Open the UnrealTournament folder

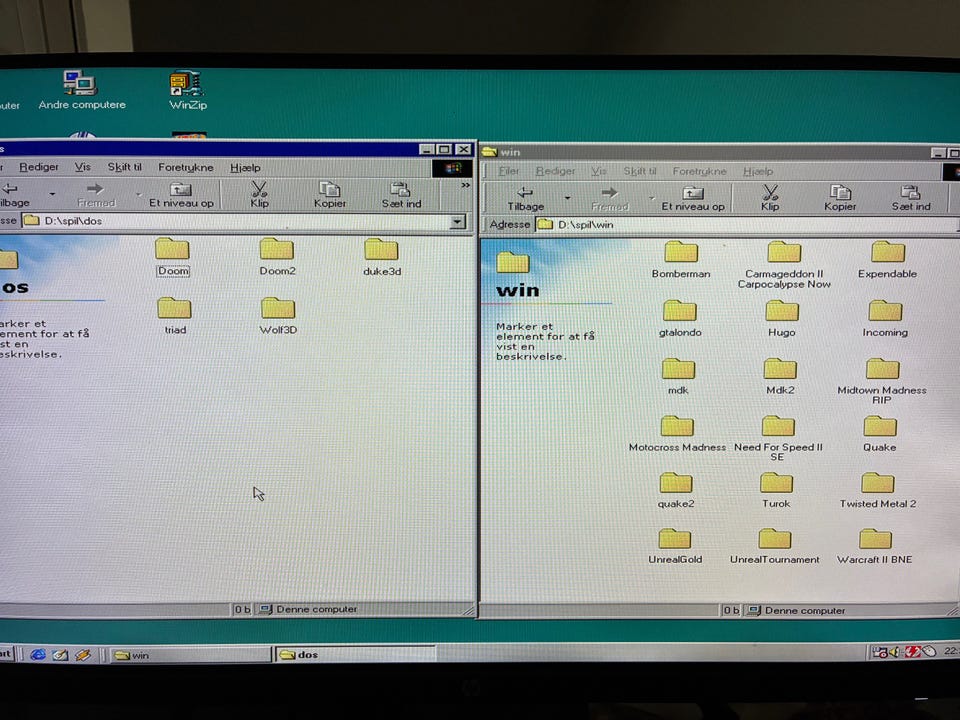pyautogui.click(x=774, y=546)
